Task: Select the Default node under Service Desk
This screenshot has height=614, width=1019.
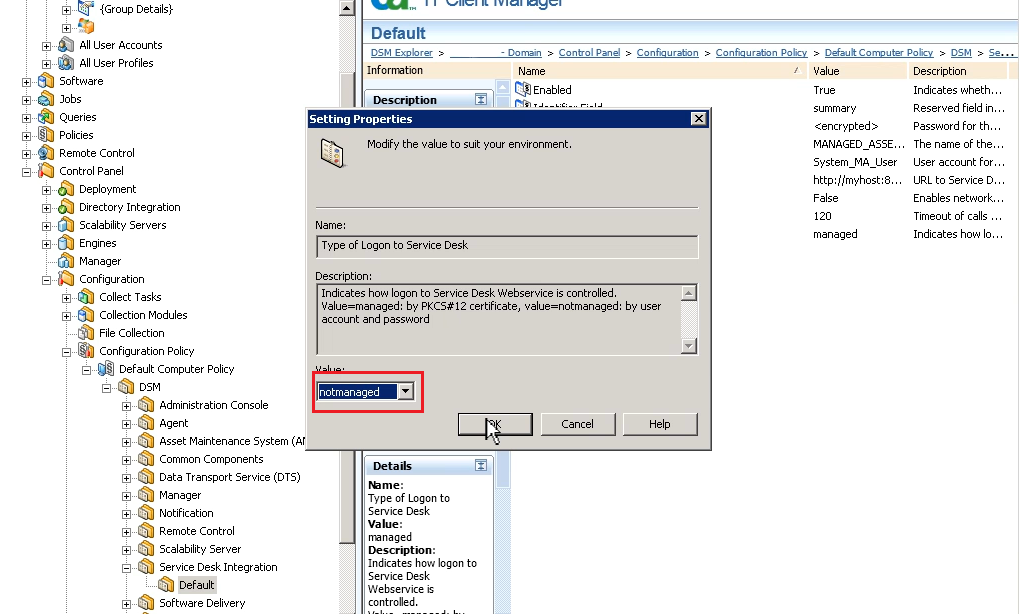Action: pos(196,585)
